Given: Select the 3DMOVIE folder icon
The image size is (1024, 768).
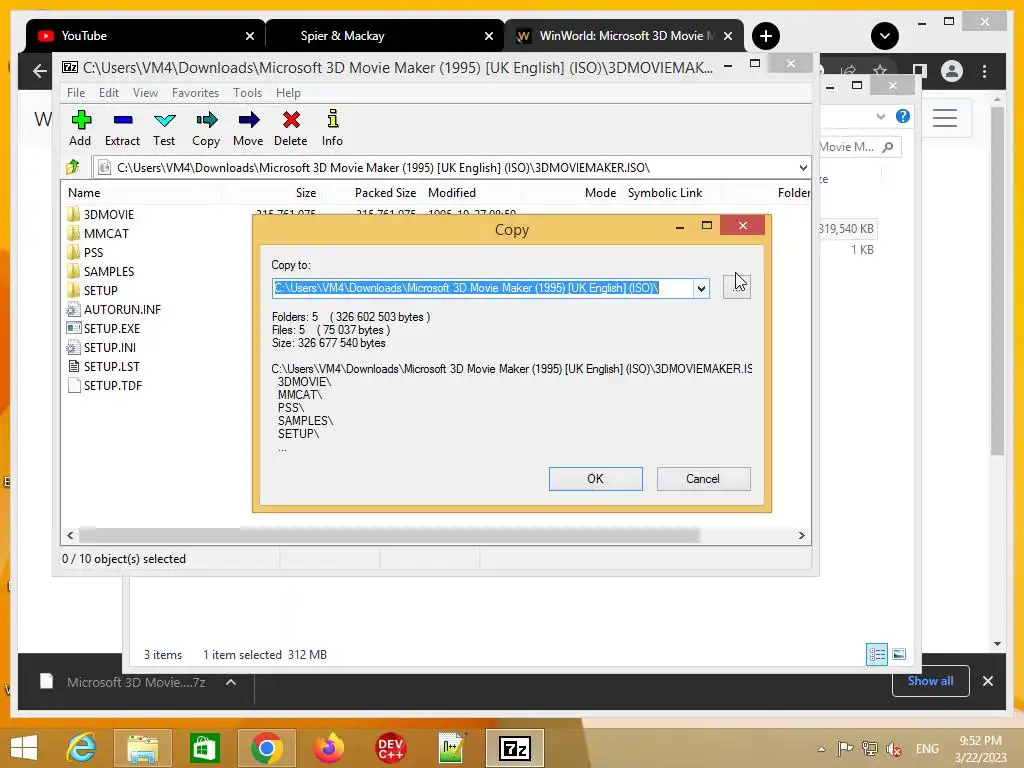Looking at the screenshot, I should click(73, 214).
